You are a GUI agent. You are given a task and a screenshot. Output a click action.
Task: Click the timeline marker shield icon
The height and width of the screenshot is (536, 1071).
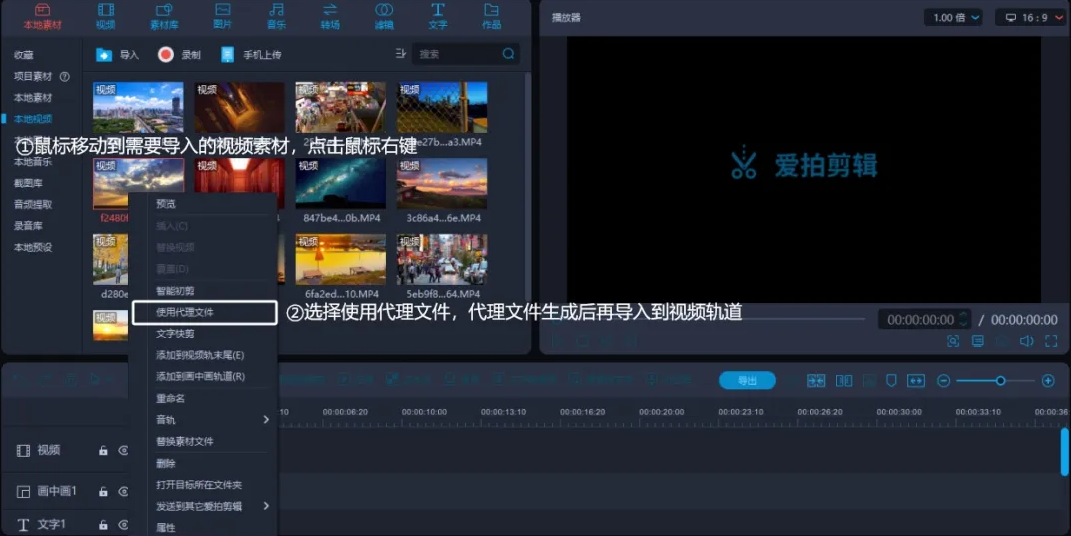coord(891,380)
